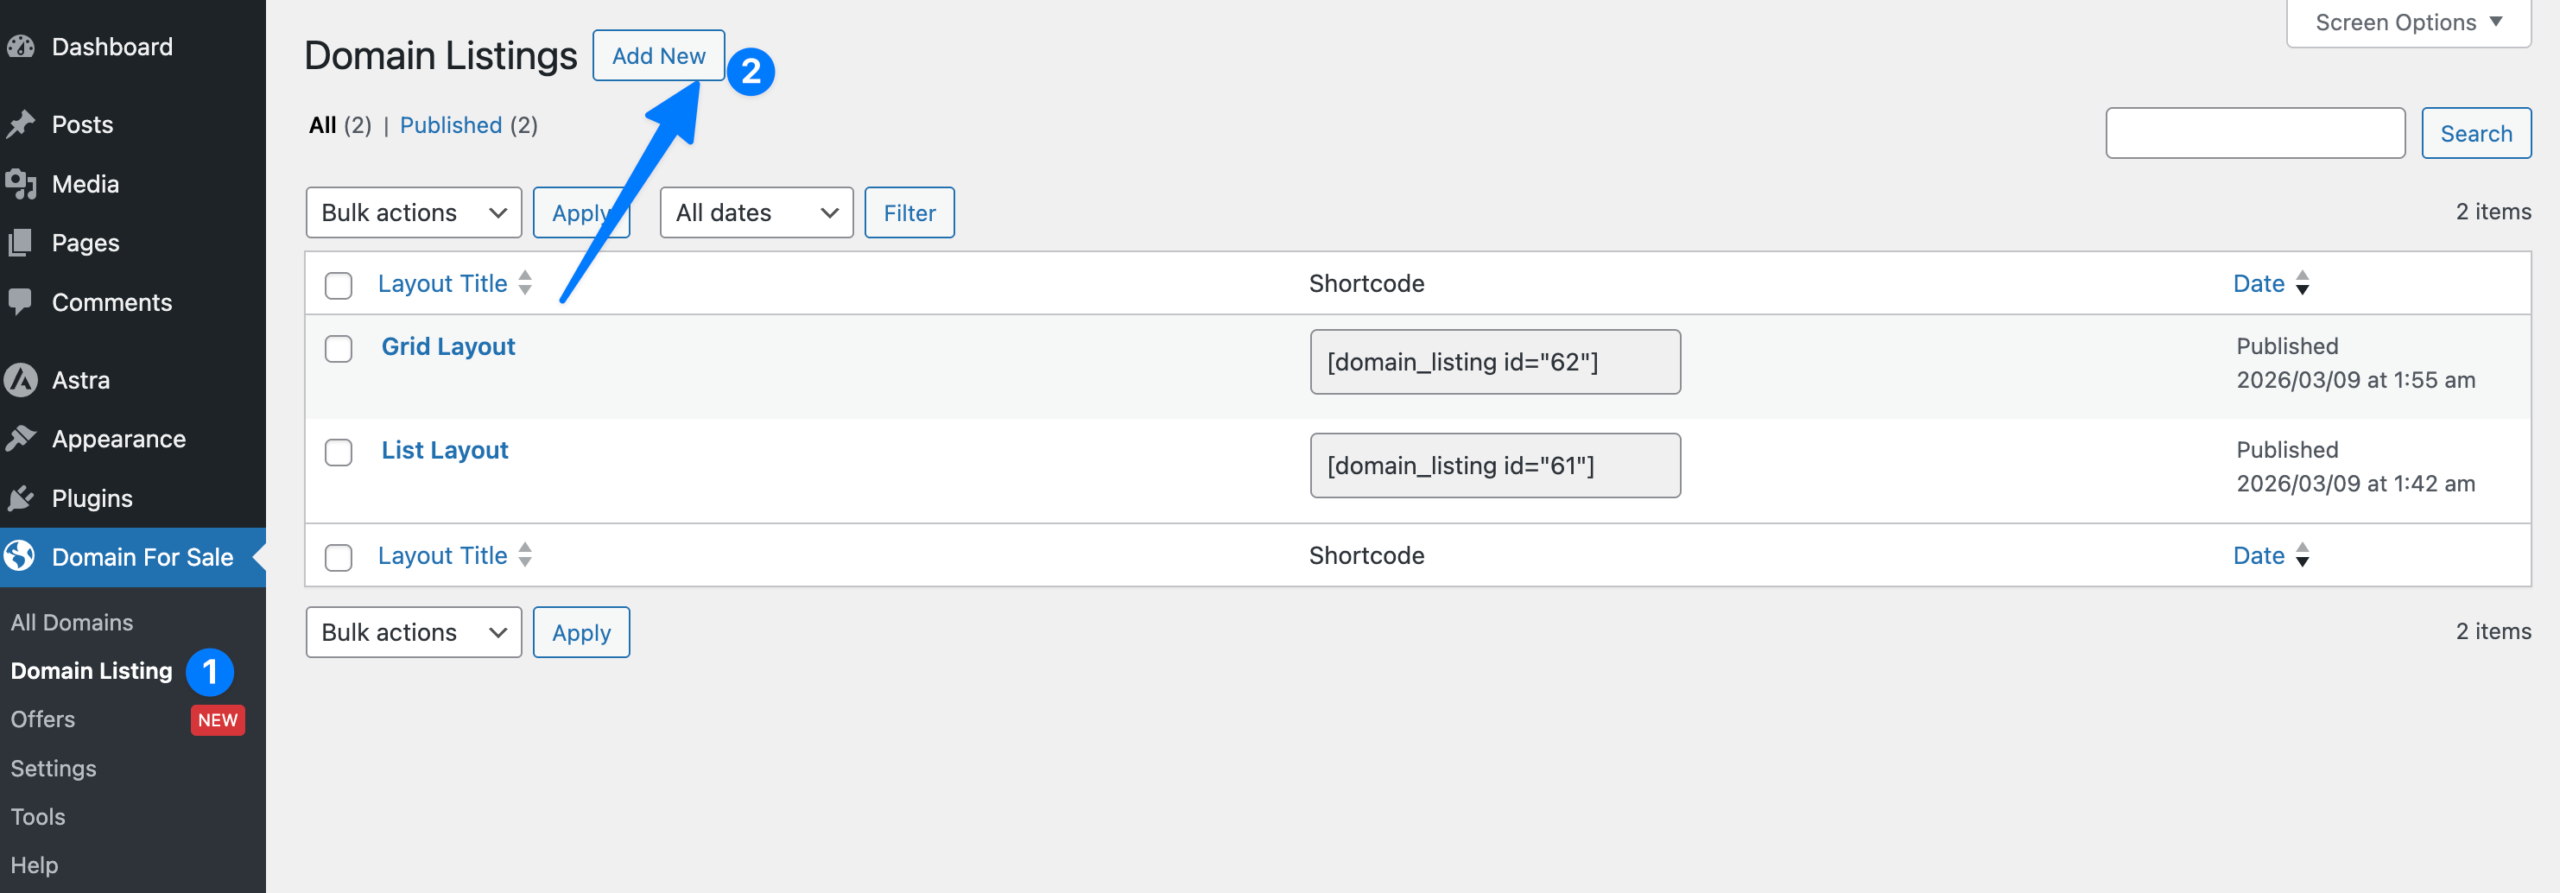2560x893 pixels.
Task: Expand the Screen Options panel
Action: coord(2408,22)
